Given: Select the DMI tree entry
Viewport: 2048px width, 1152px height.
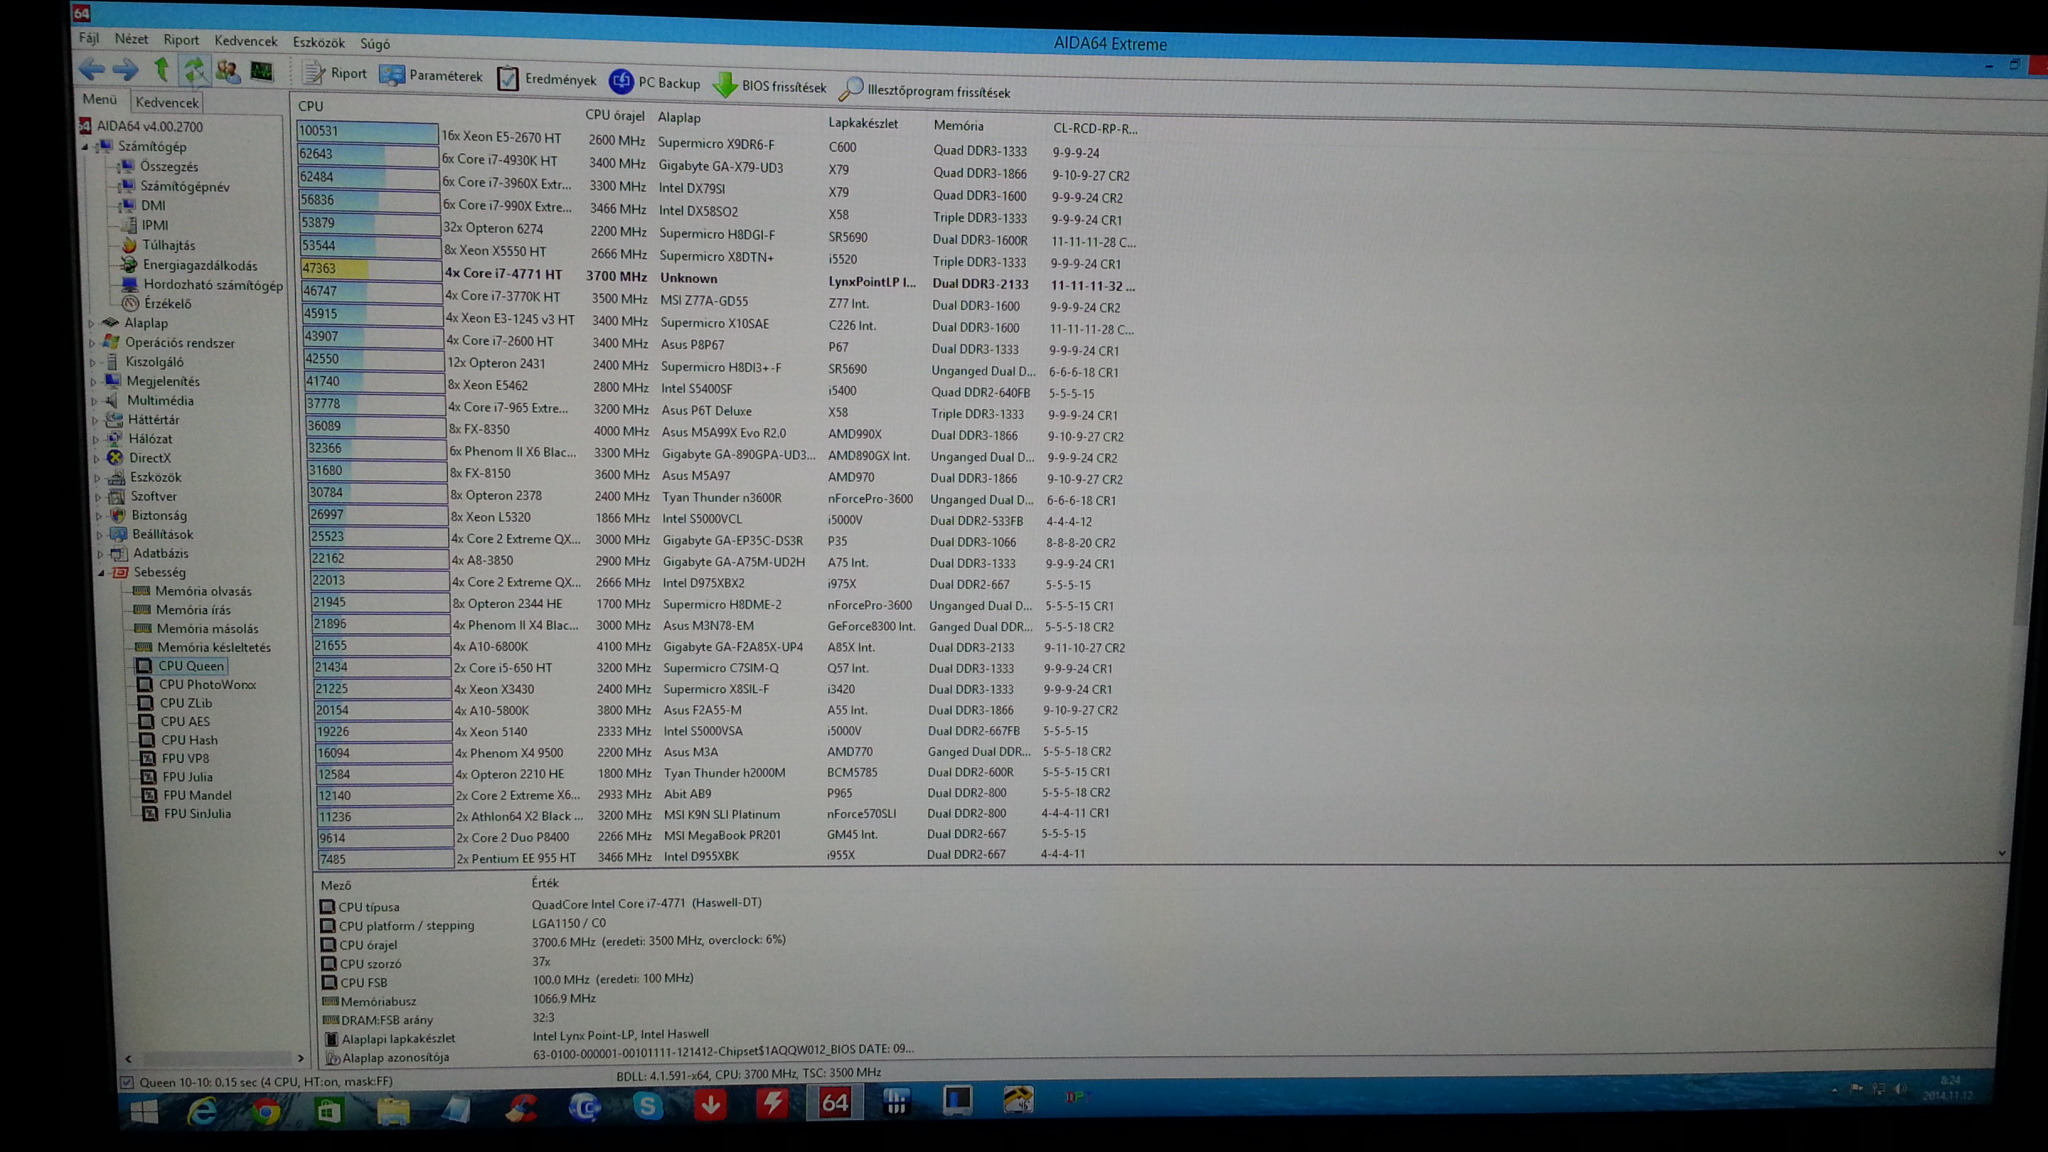Looking at the screenshot, I should pos(153,205).
